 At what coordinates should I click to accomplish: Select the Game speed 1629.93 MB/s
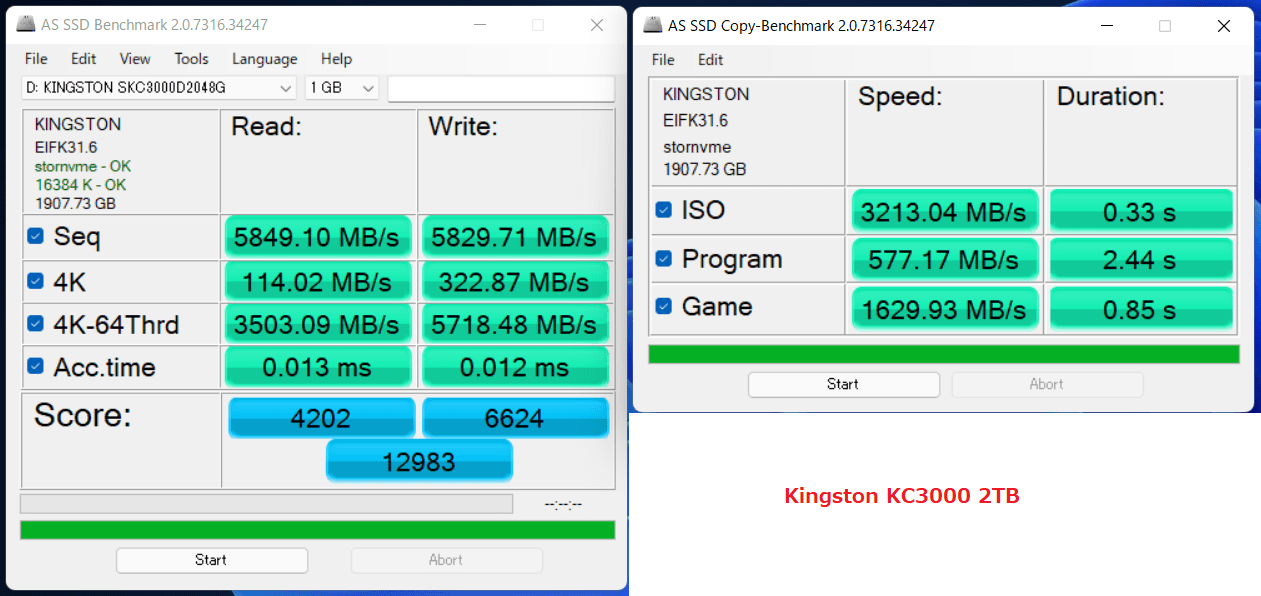pos(945,309)
